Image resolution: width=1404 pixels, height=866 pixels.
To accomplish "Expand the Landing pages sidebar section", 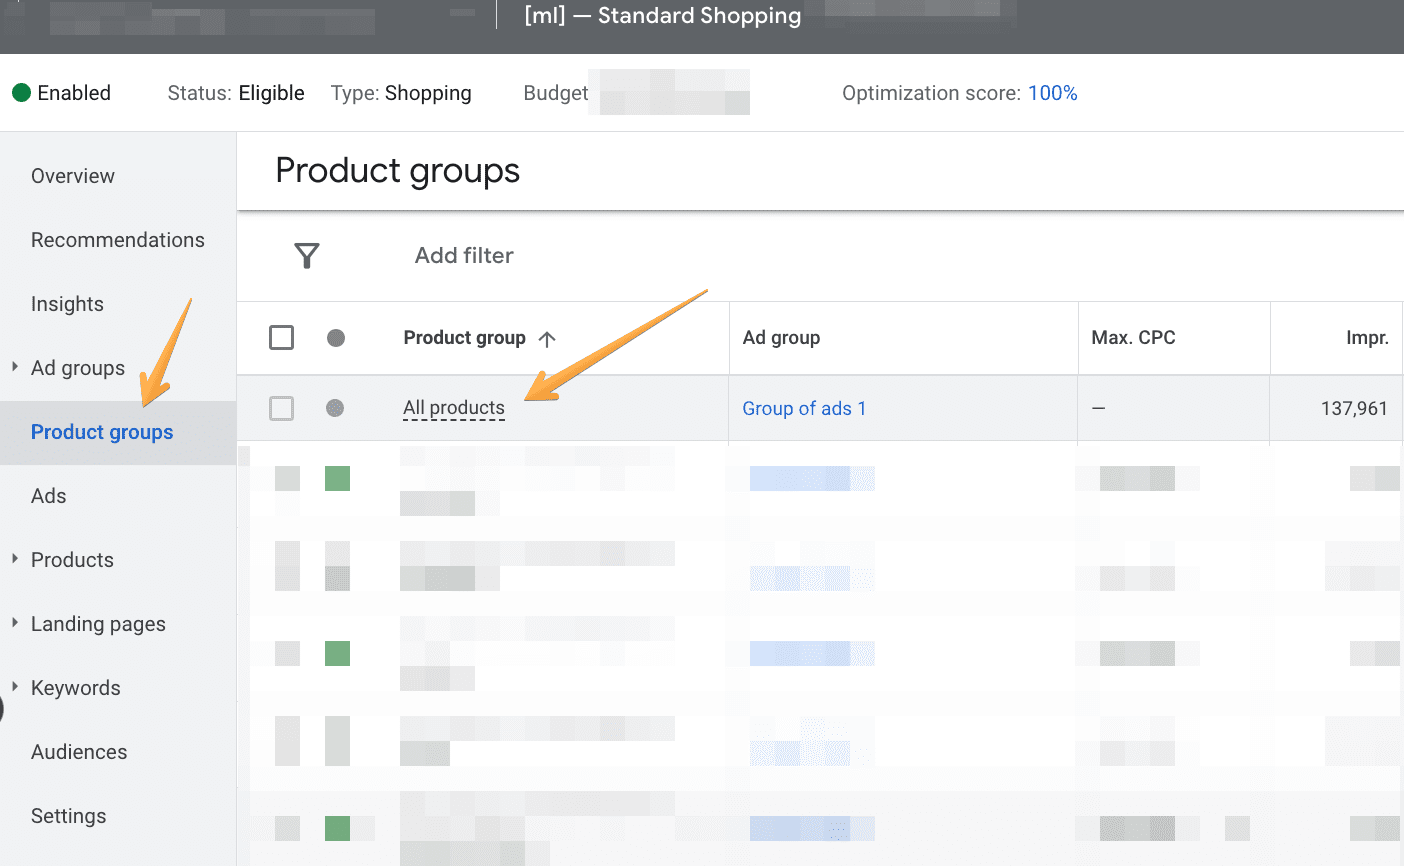I will click(x=15, y=623).
